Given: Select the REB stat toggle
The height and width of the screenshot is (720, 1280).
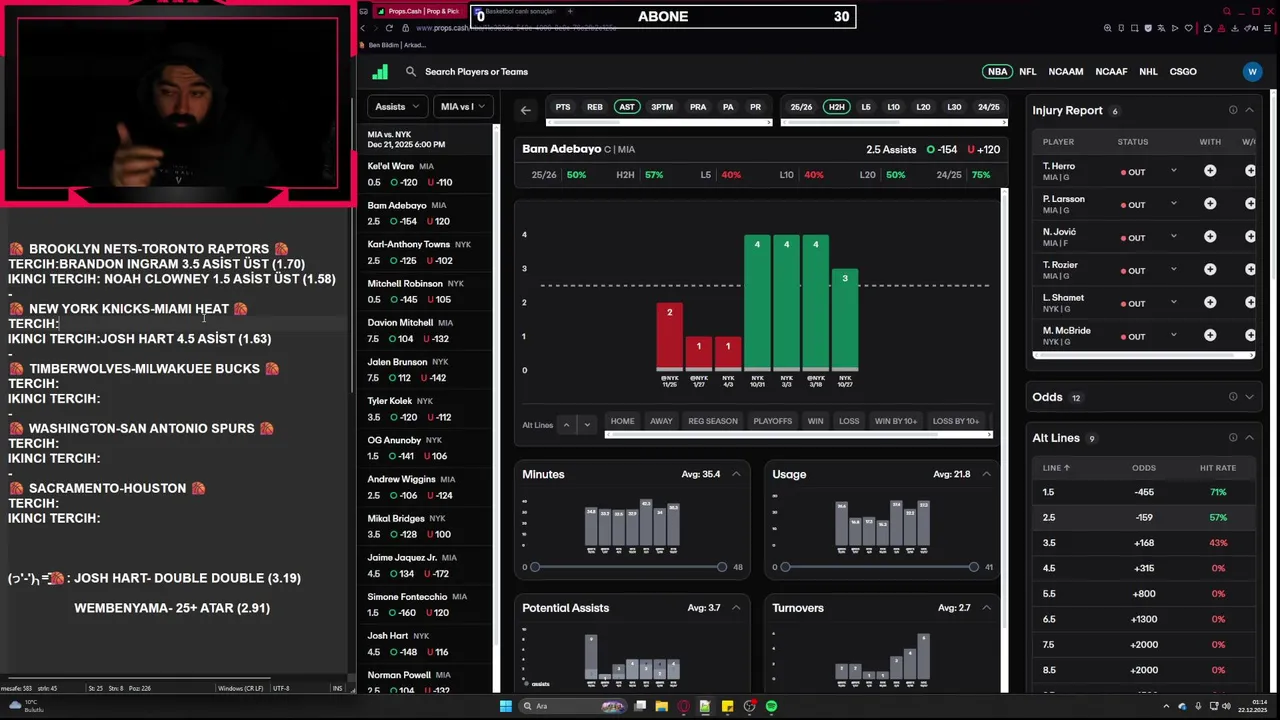Looking at the screenshot, I should (x=595, y=107).
